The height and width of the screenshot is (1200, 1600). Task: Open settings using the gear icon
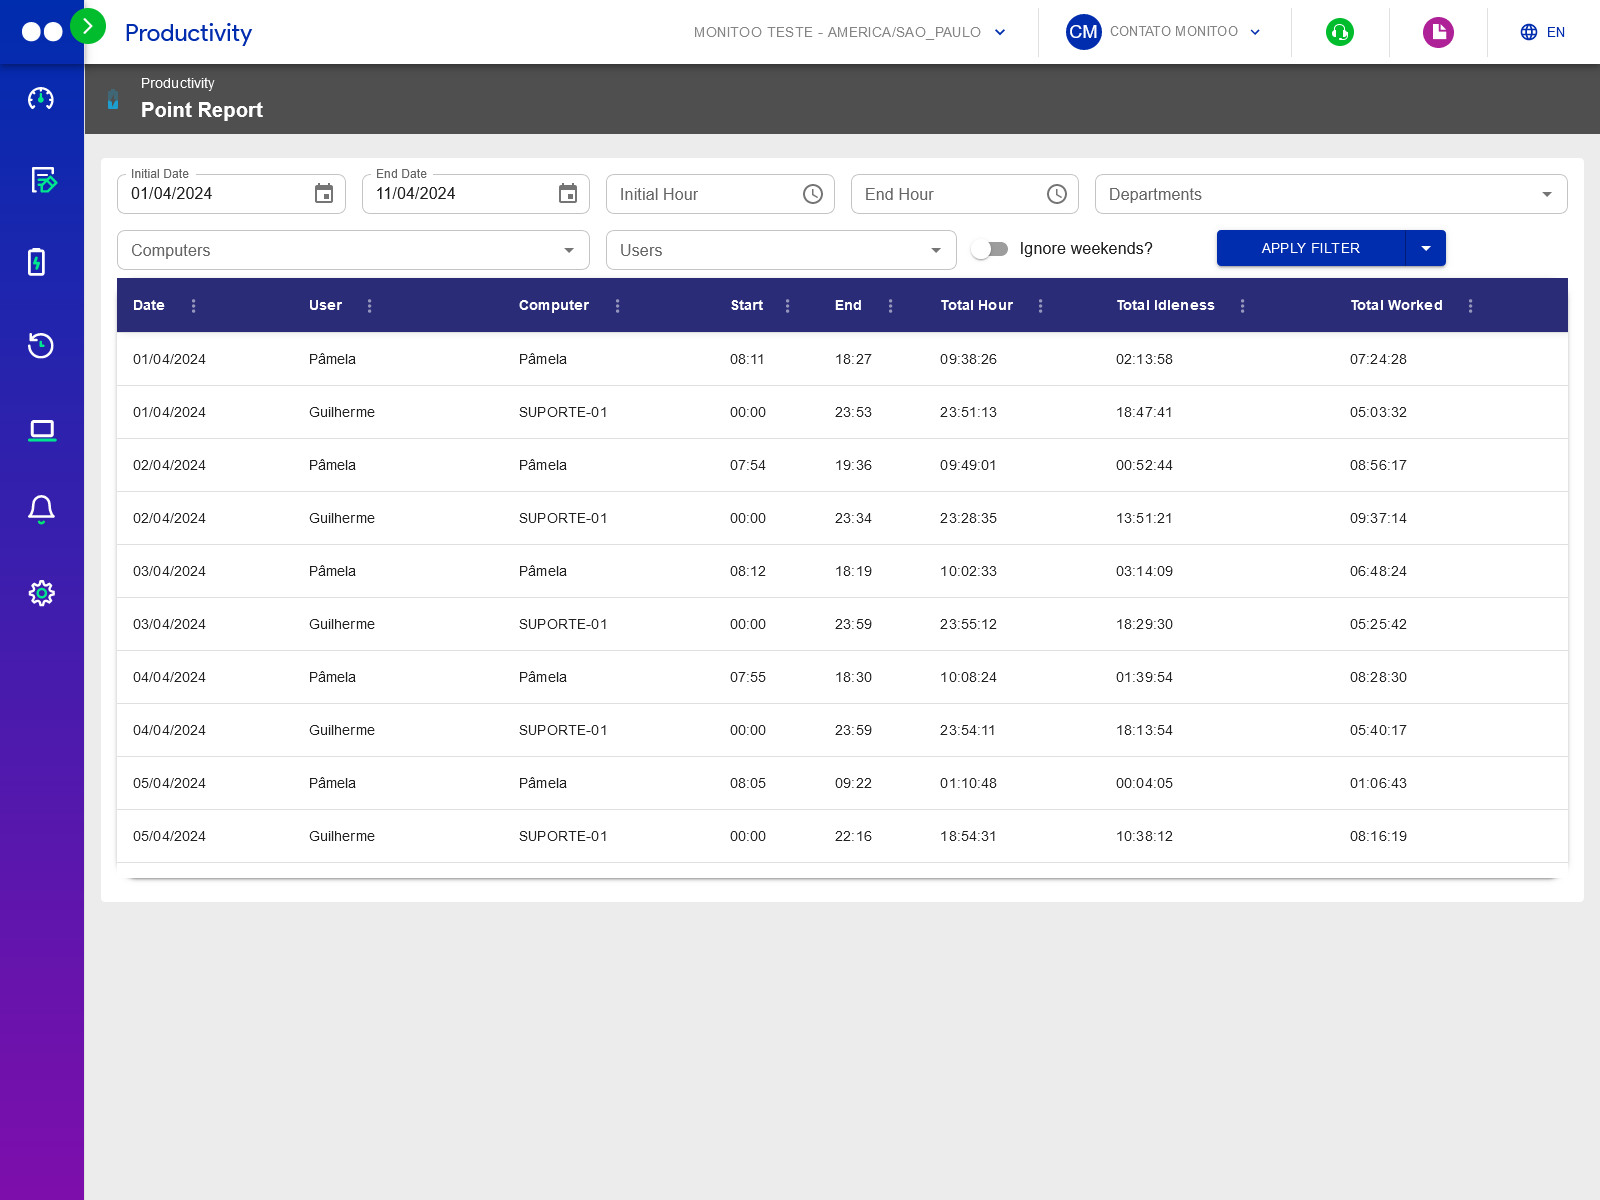[x=41, y=592]
